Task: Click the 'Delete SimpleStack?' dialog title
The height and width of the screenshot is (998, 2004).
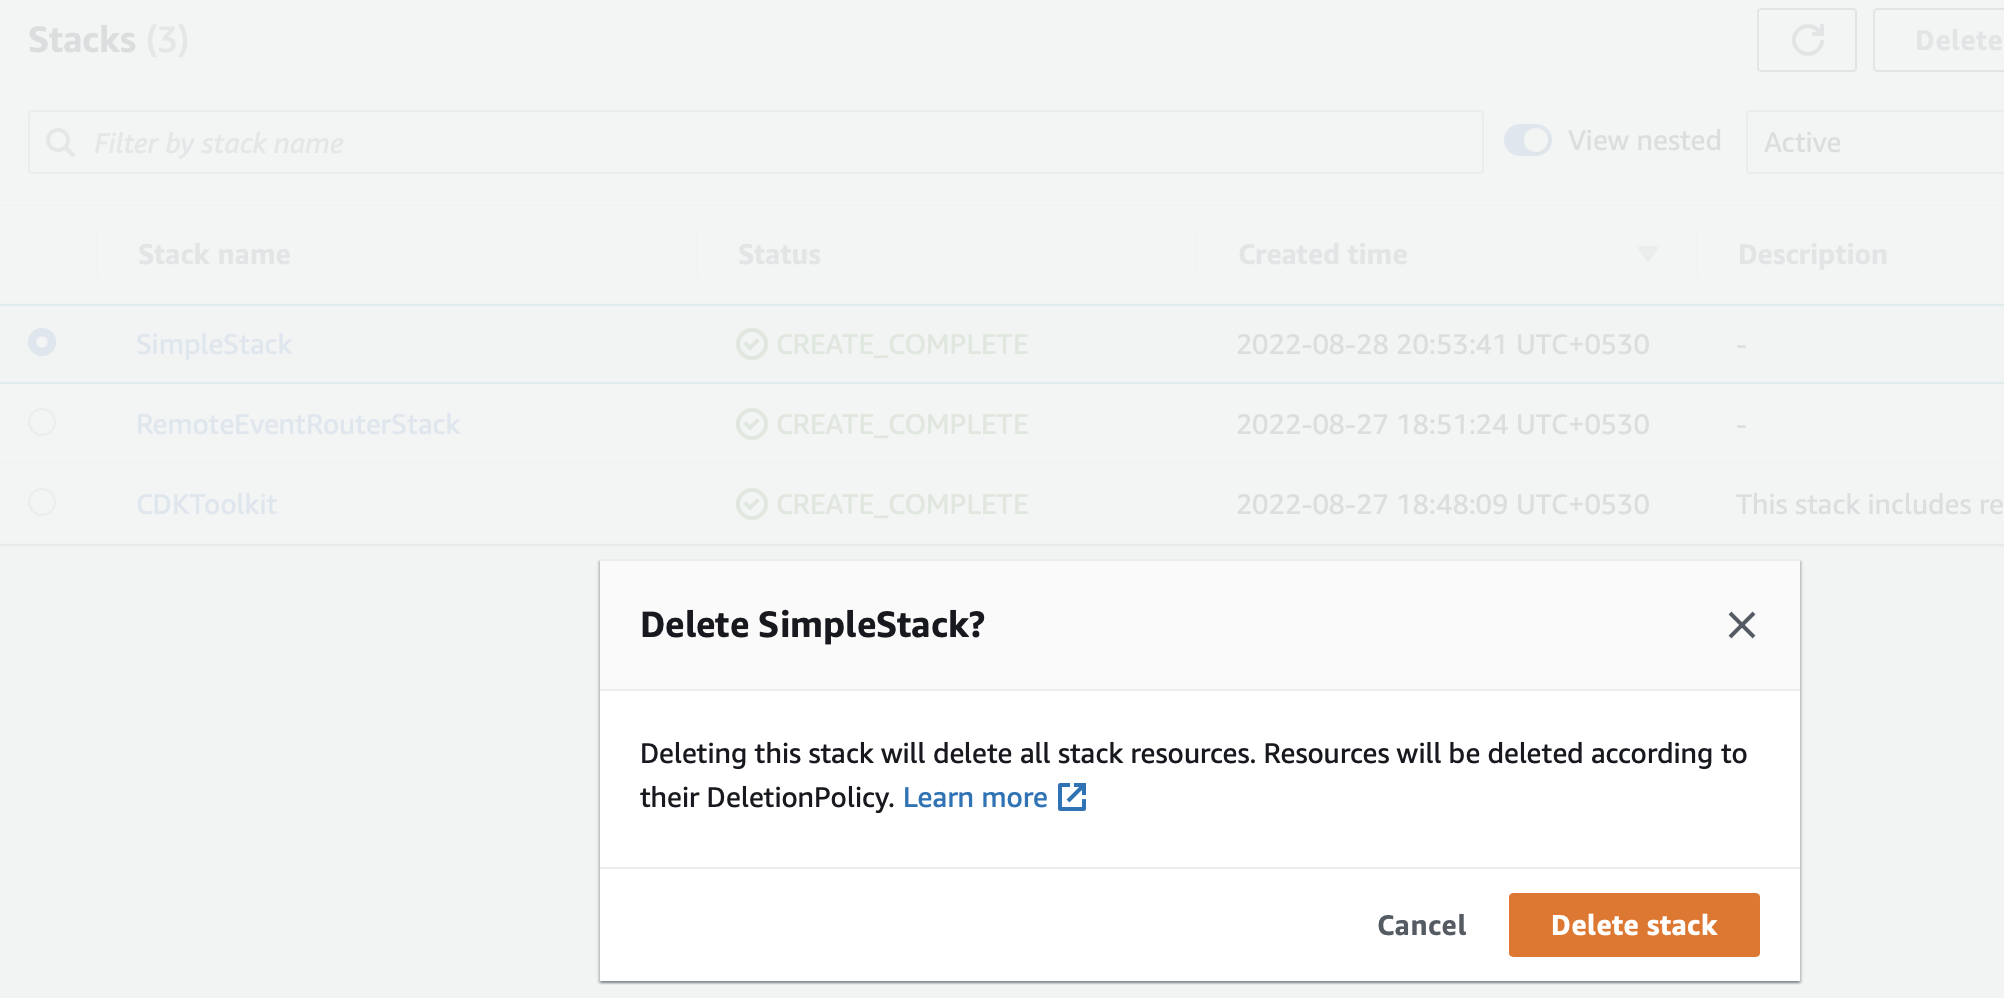Action: pyautogui.click(x=812, y=624)
